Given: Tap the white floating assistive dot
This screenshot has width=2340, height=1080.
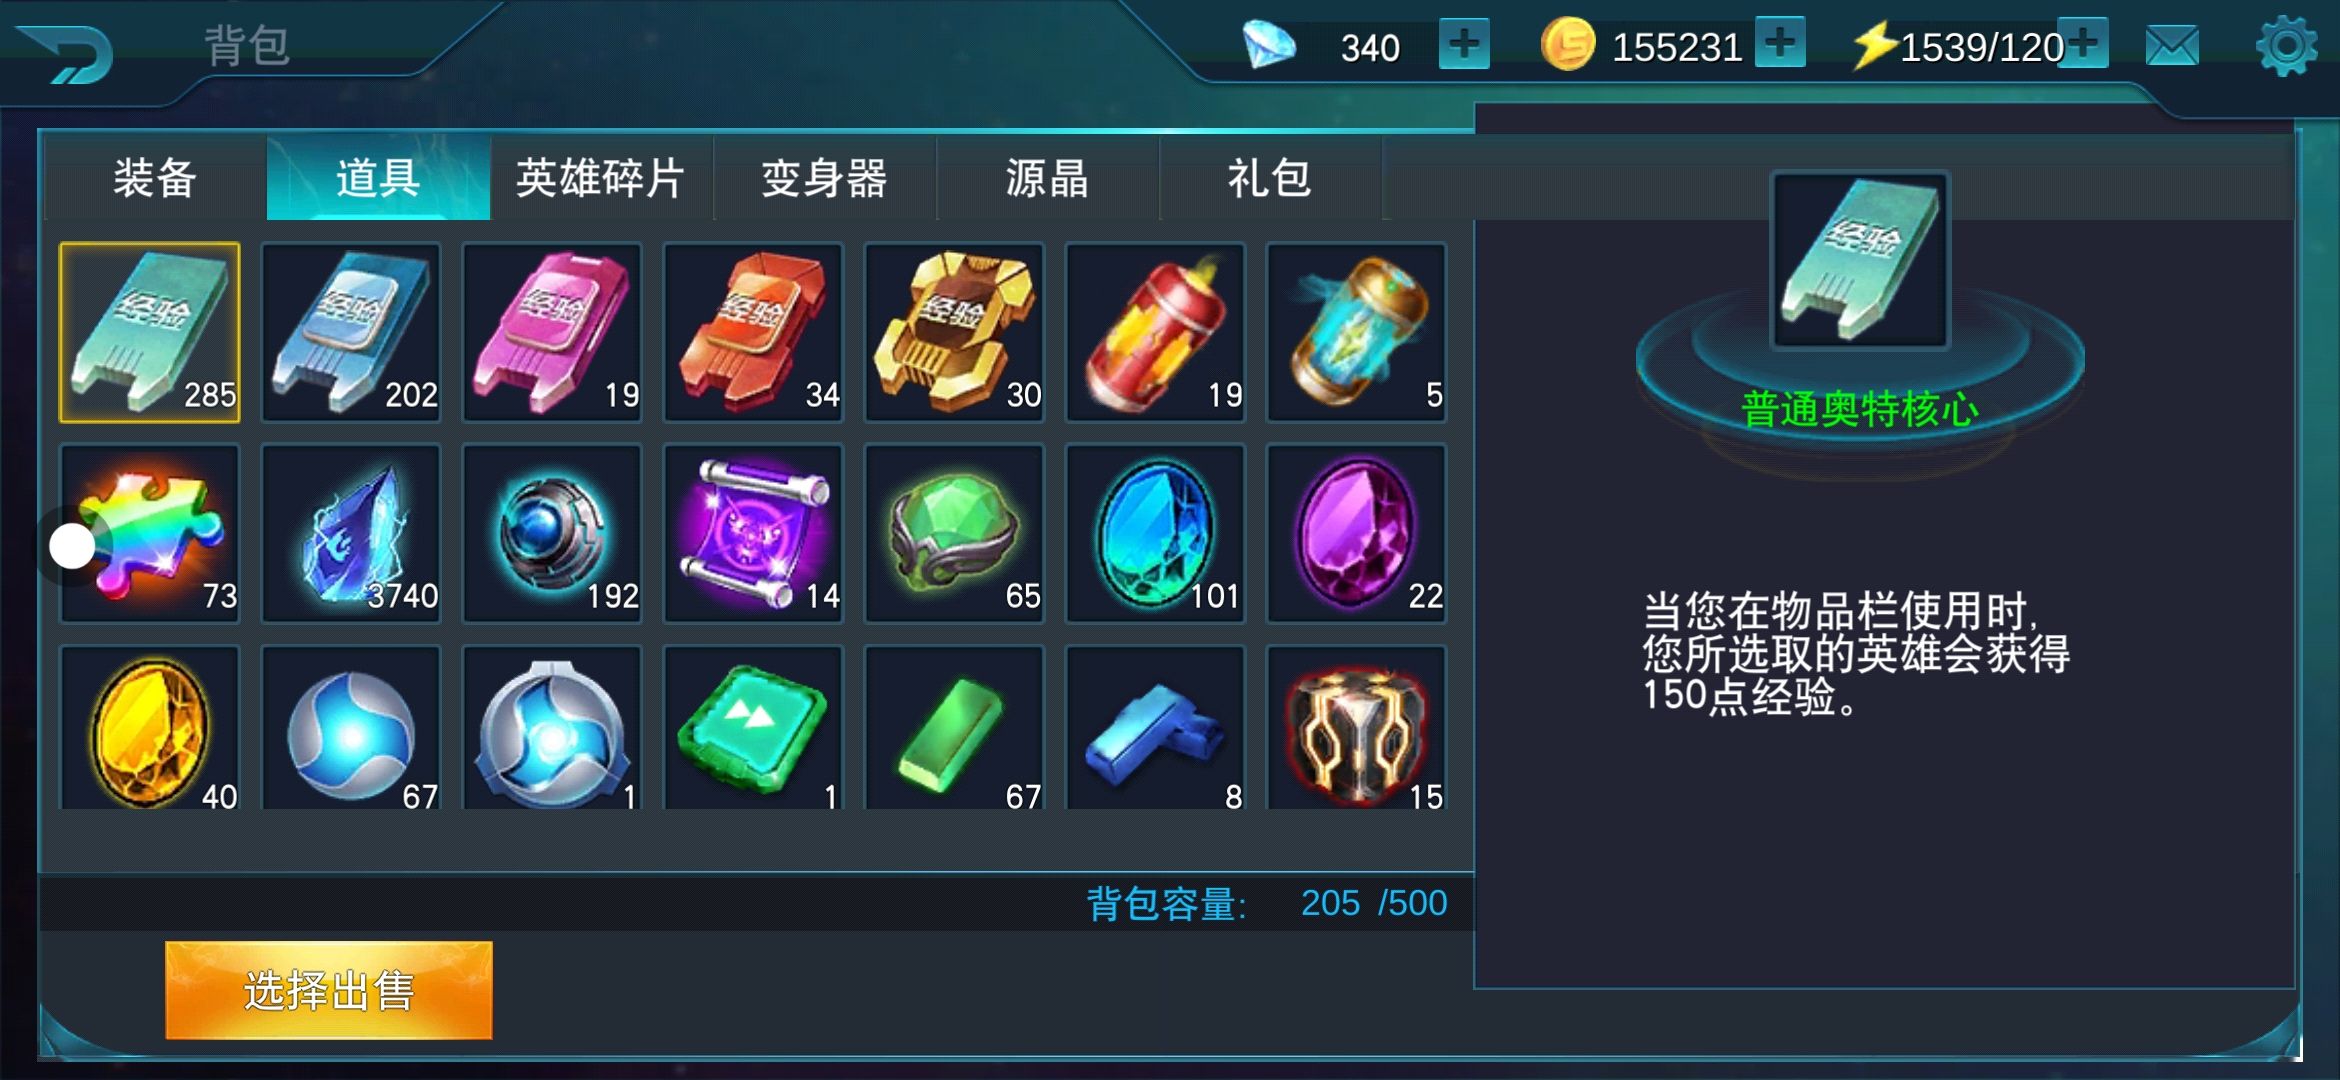Looking at the screenshot, I should click(72, 546).
